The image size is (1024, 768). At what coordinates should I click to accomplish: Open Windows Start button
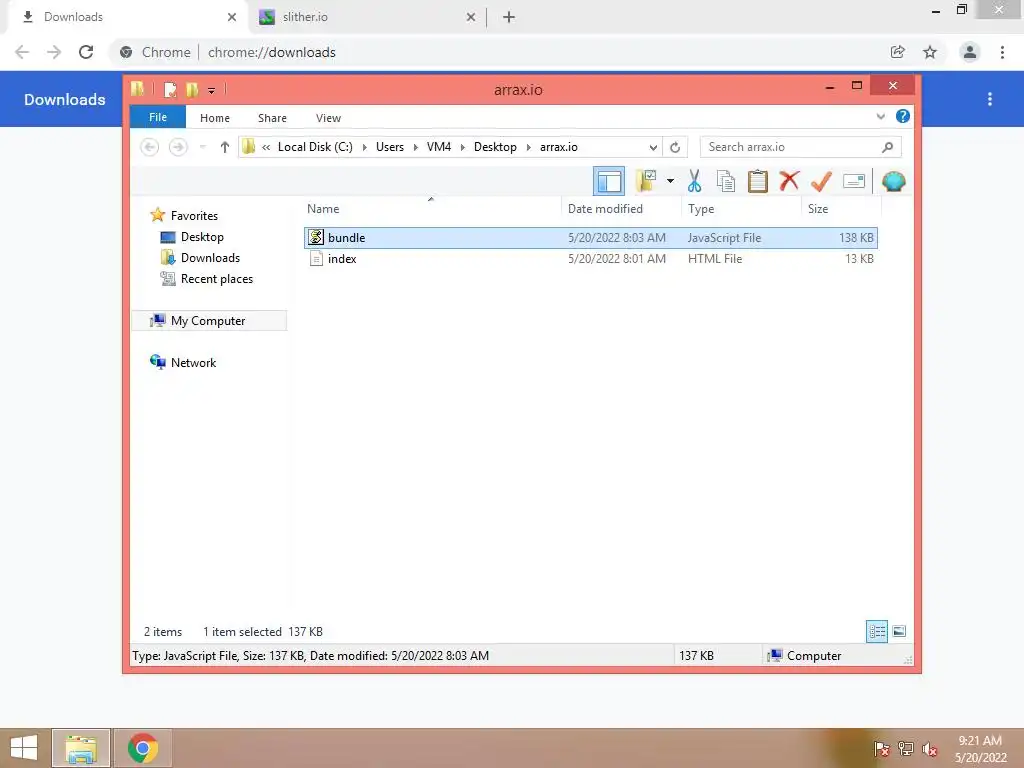[24, 748]
